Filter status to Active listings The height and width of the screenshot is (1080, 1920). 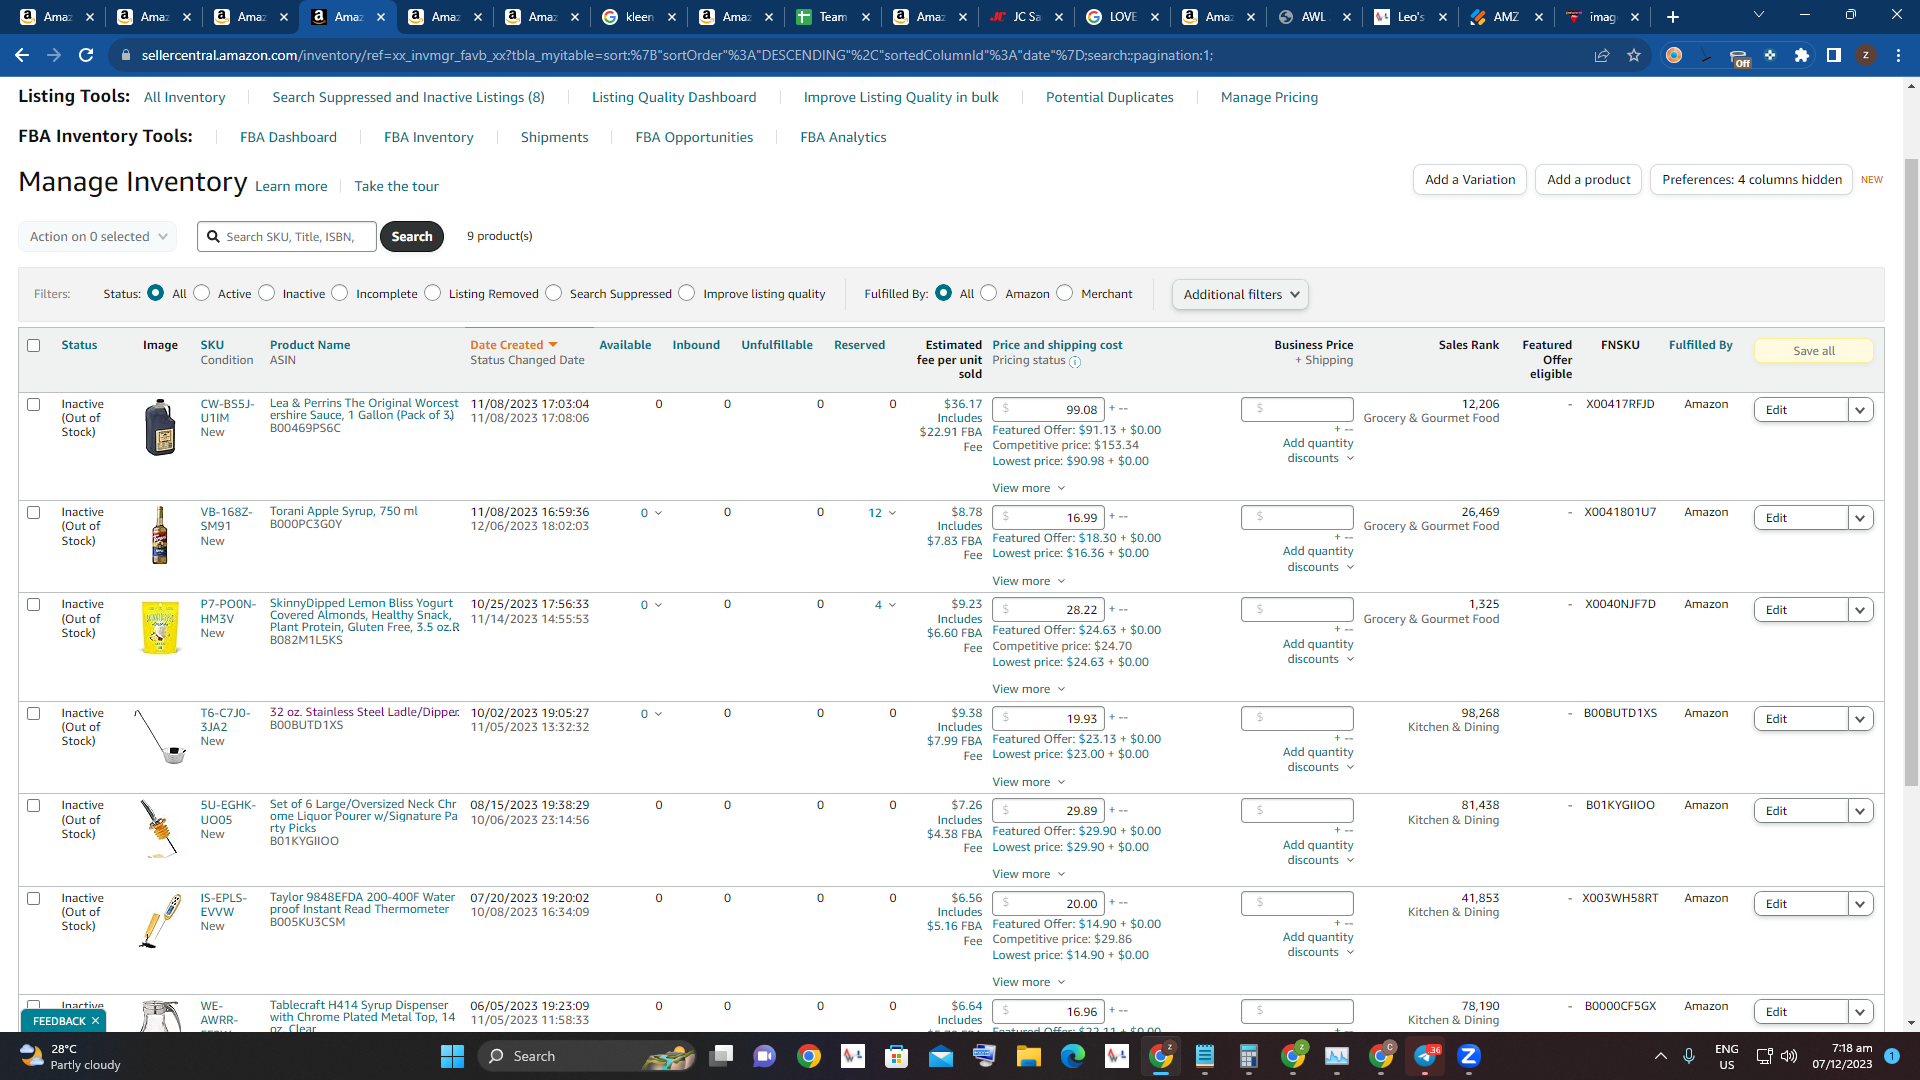[x=202, y=293]
